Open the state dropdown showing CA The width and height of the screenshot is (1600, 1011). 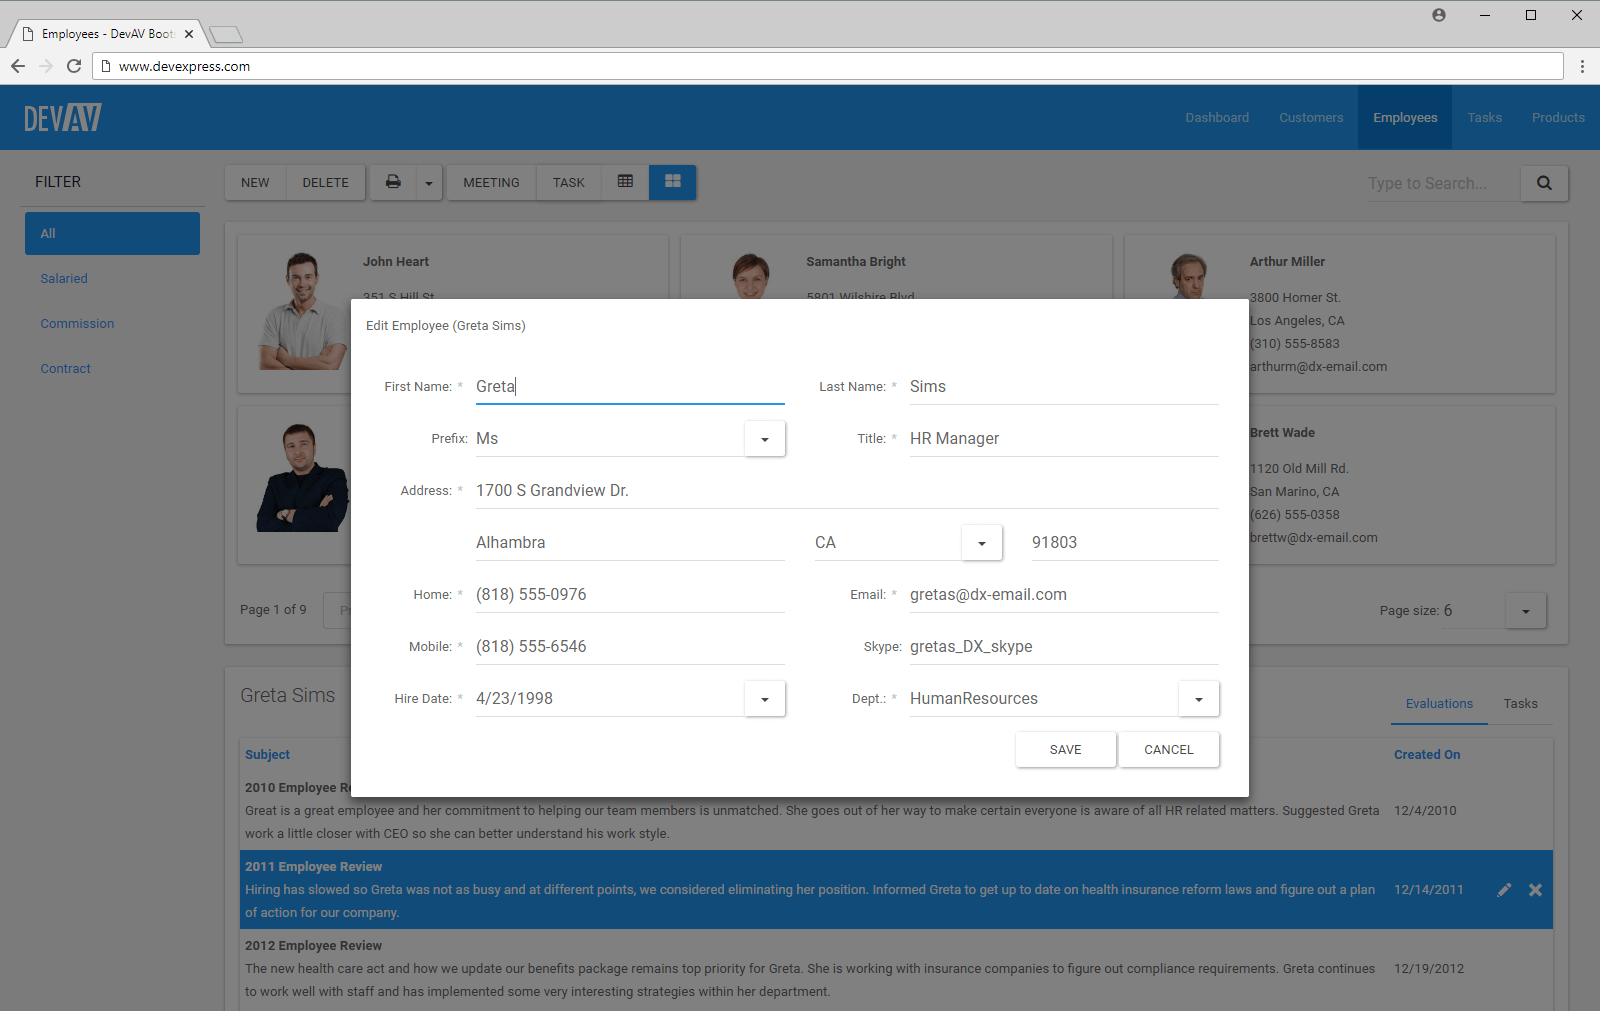coord(981,542)
